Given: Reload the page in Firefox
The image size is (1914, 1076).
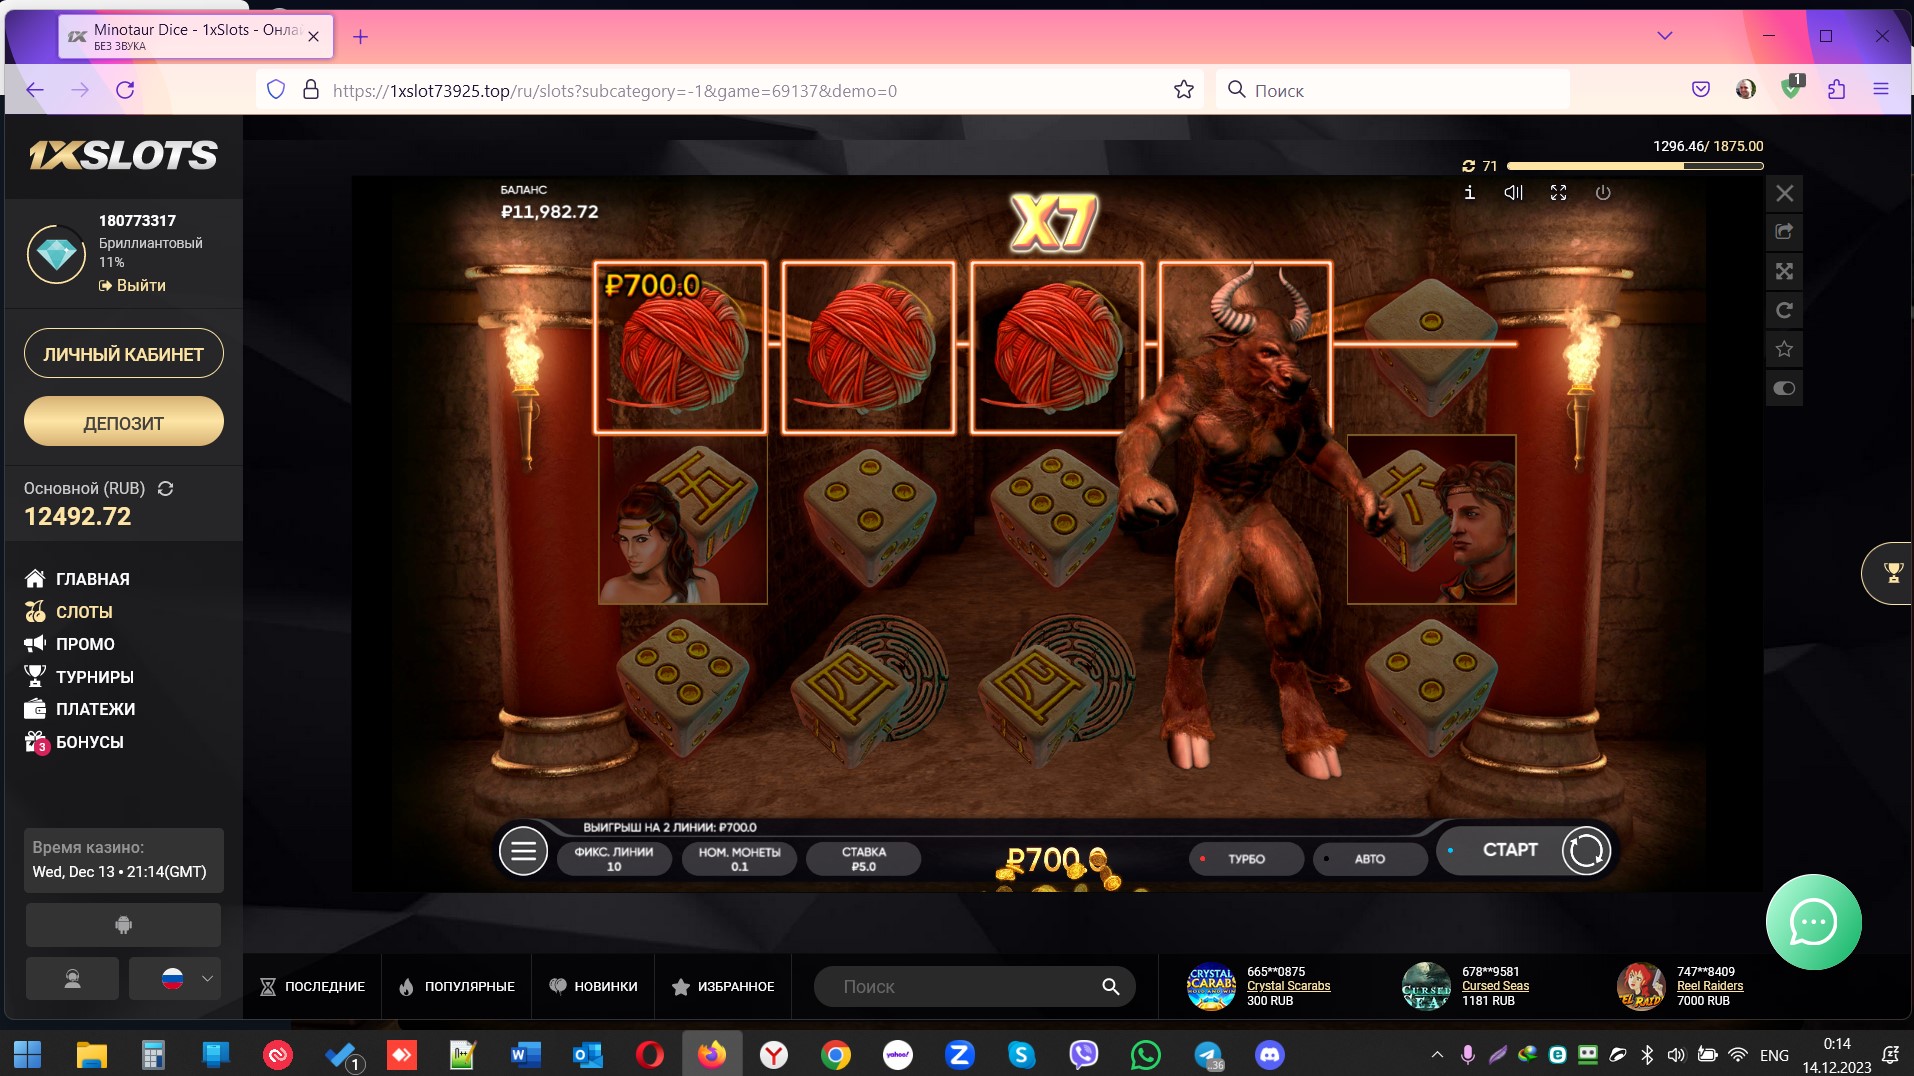Looking at the screenshot, I should pyautogui.click(x=125, y=90).
